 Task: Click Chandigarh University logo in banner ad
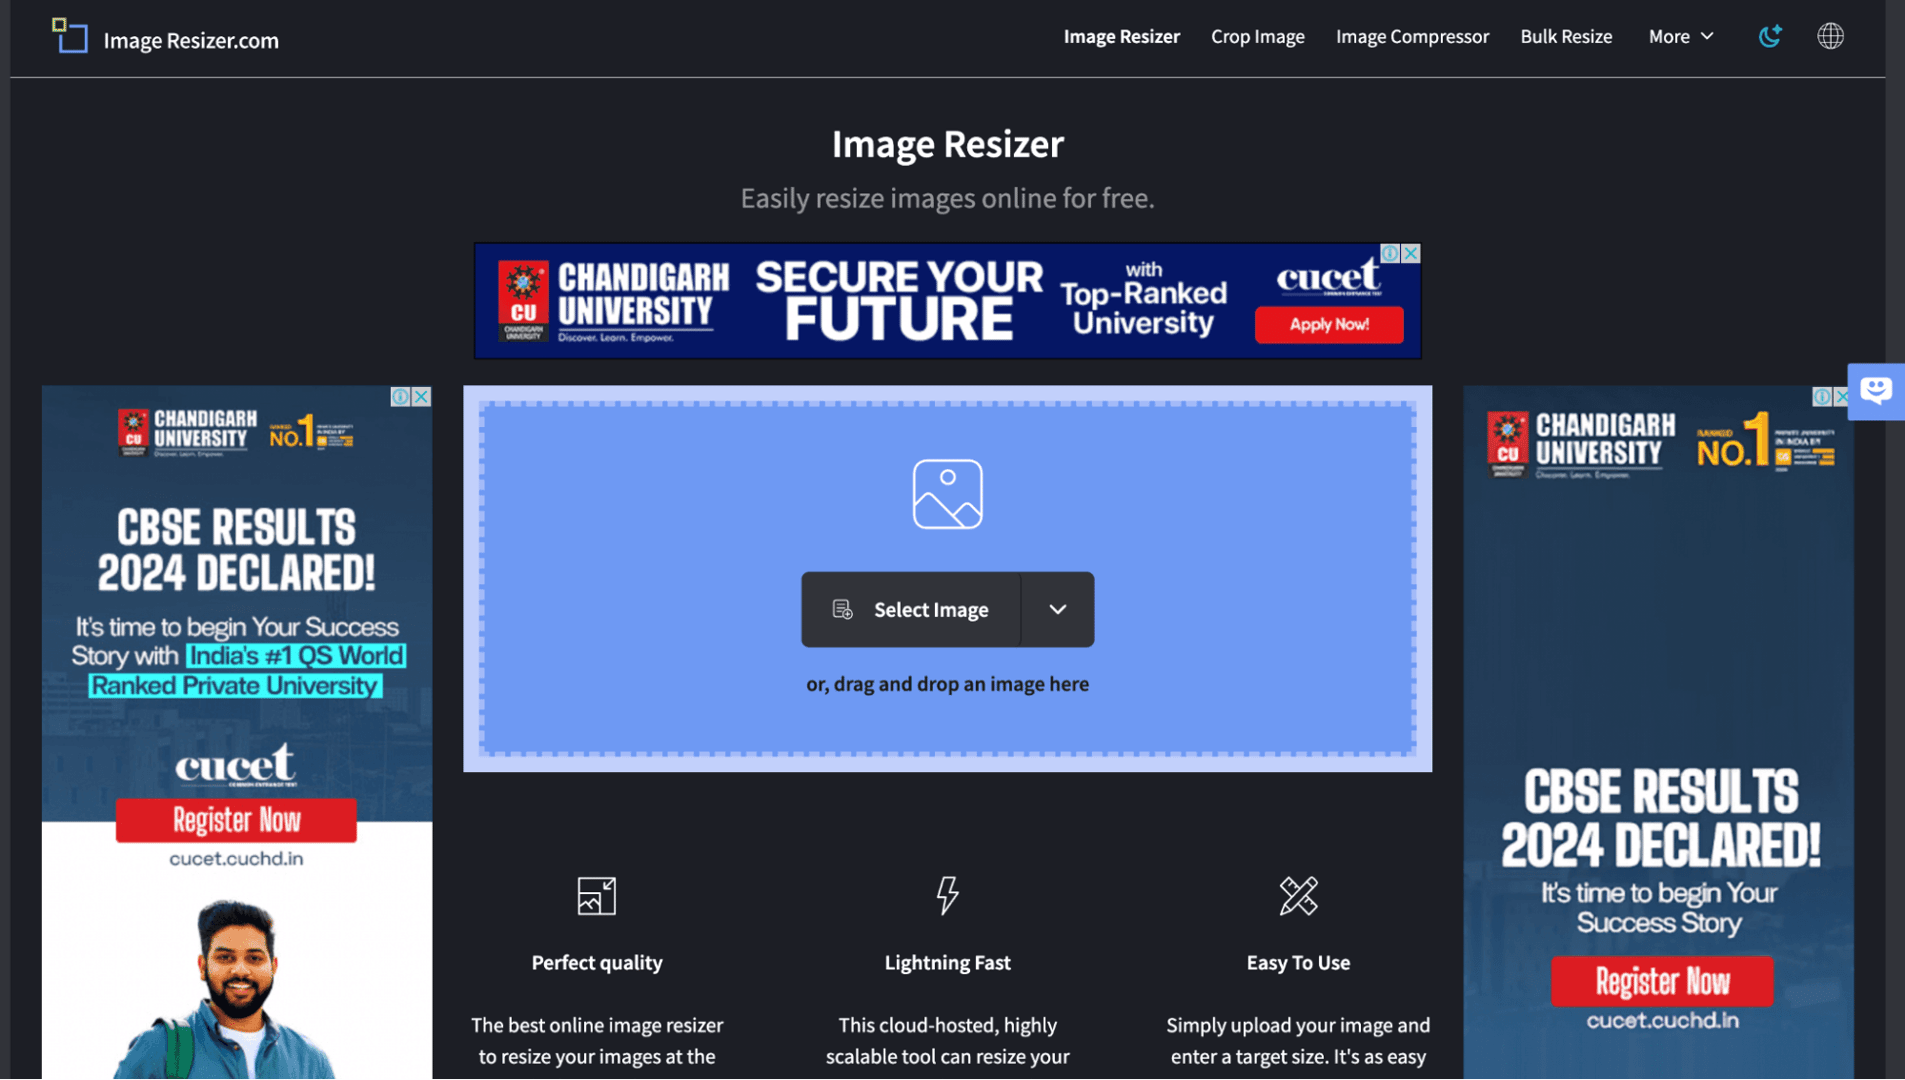[x=614, y=300]
